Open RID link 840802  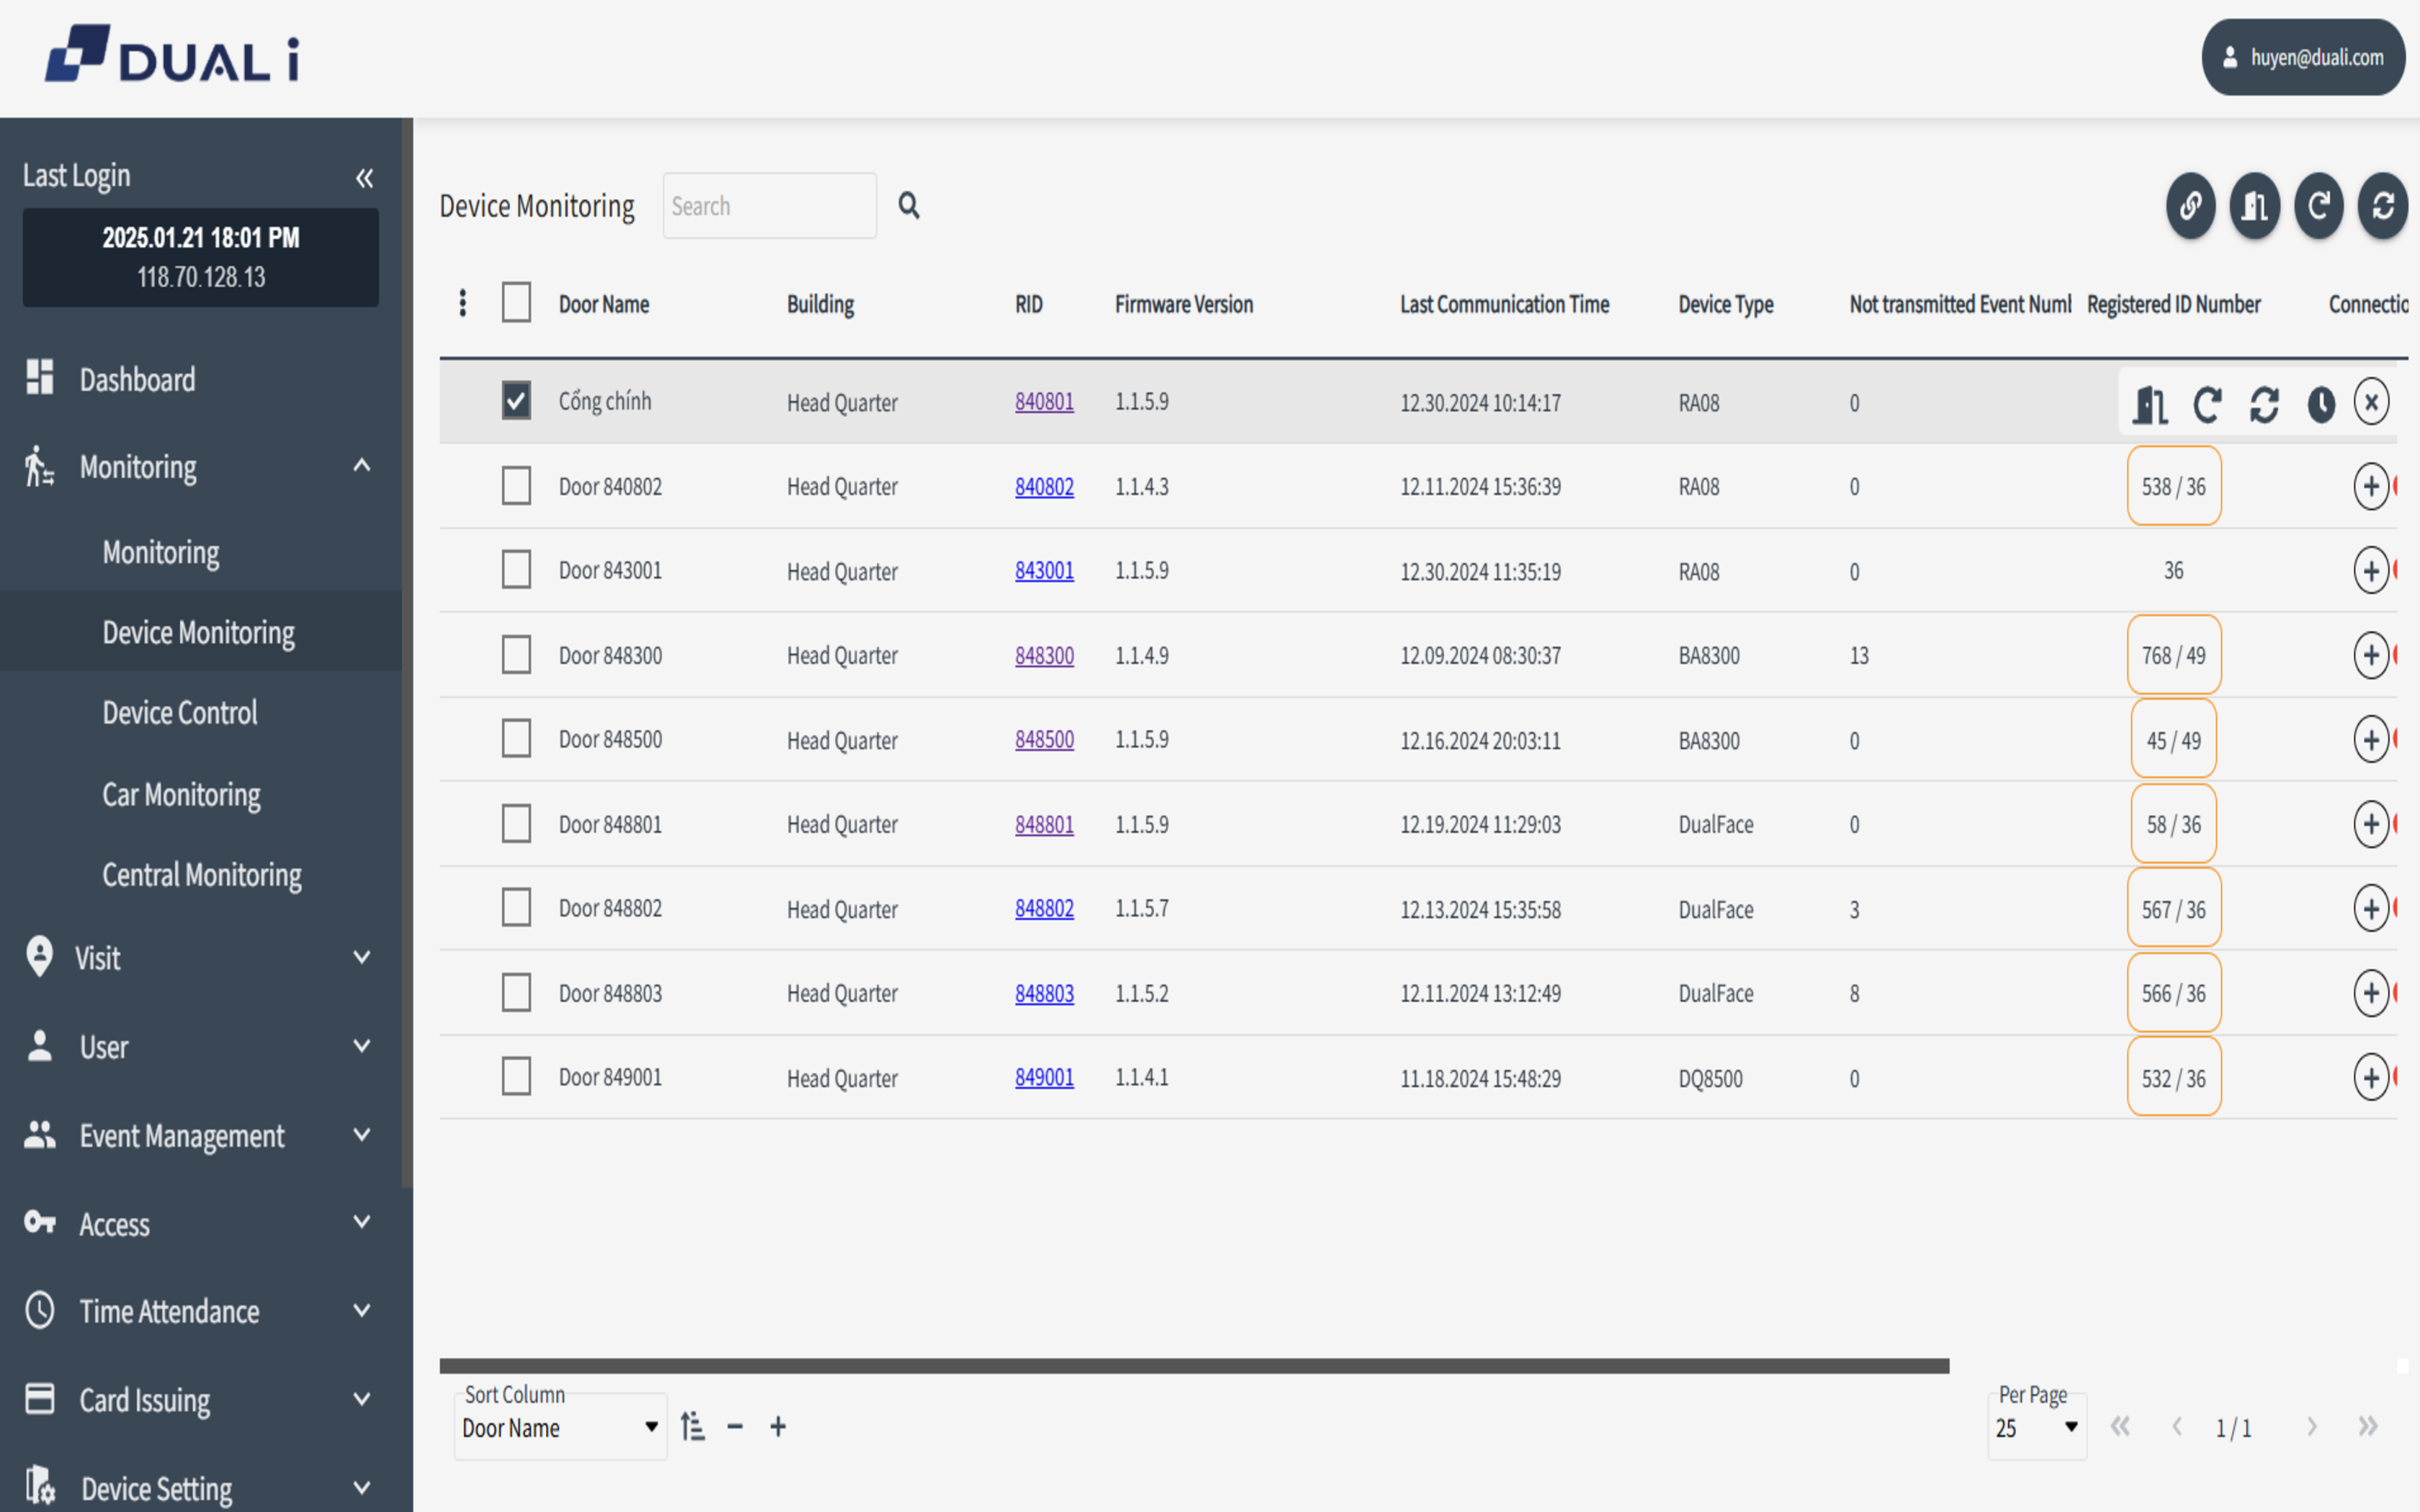point(1044,486)
